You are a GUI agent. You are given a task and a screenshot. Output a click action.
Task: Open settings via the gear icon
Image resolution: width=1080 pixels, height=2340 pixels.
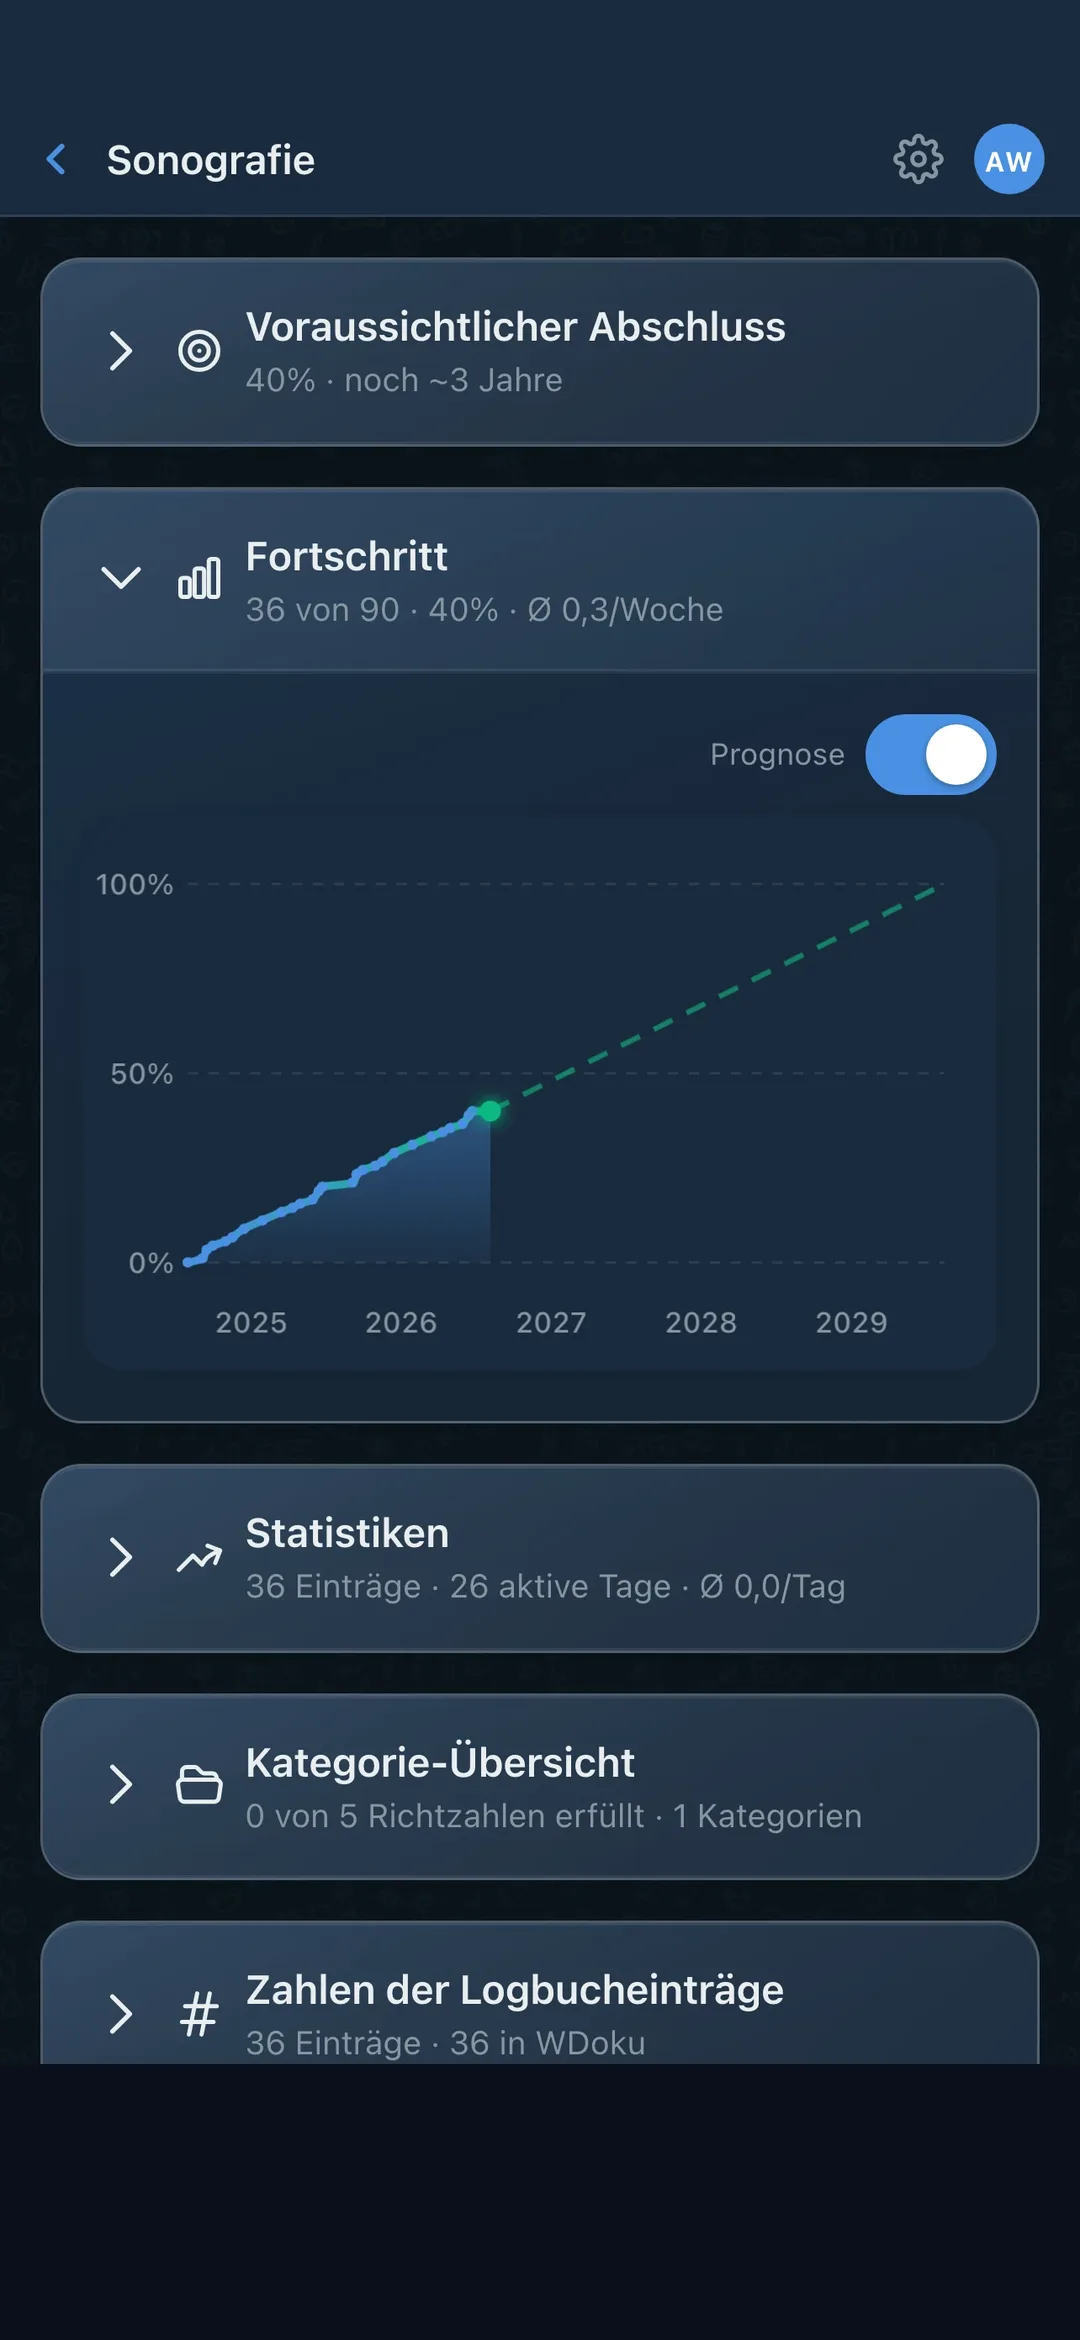917,159
